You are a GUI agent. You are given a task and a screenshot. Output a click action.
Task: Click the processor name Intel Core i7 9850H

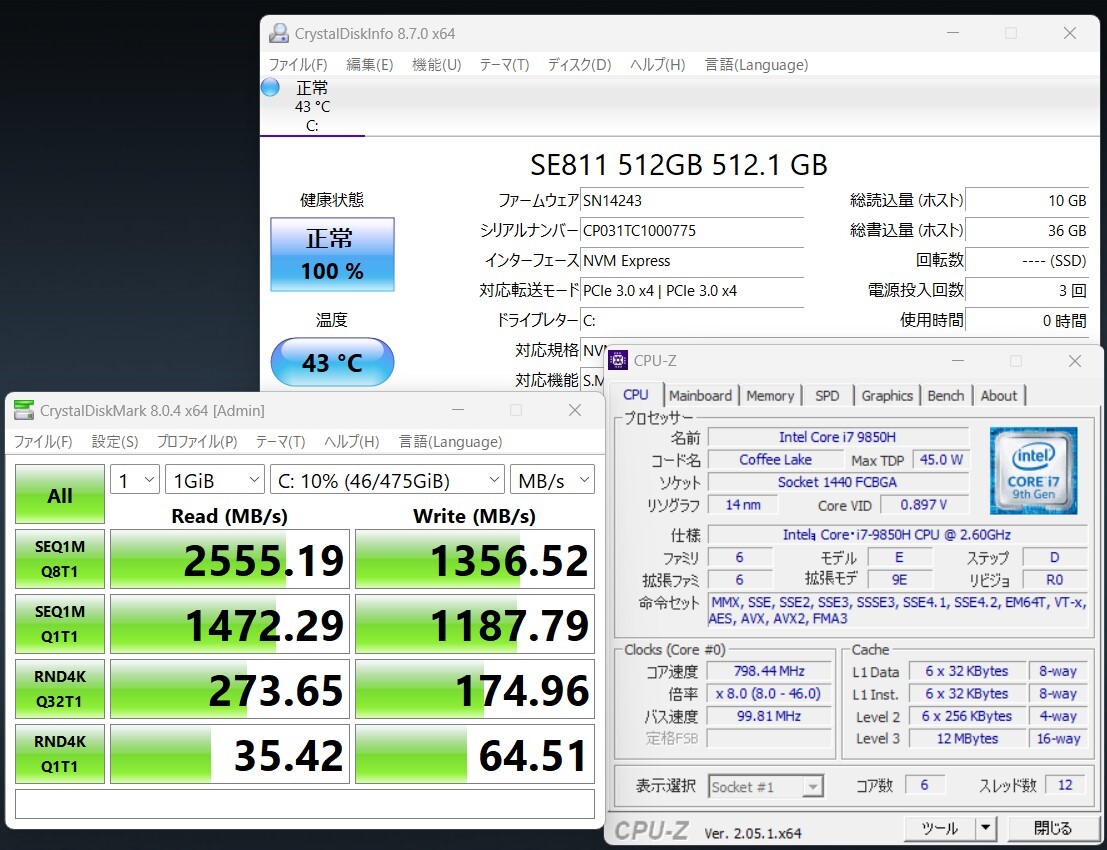click(x=838, y=437)
